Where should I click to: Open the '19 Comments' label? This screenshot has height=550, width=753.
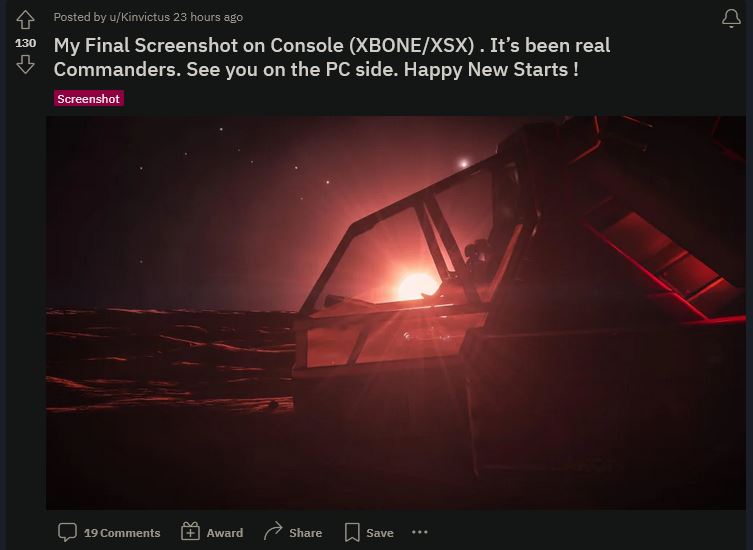tap(122, 533)
